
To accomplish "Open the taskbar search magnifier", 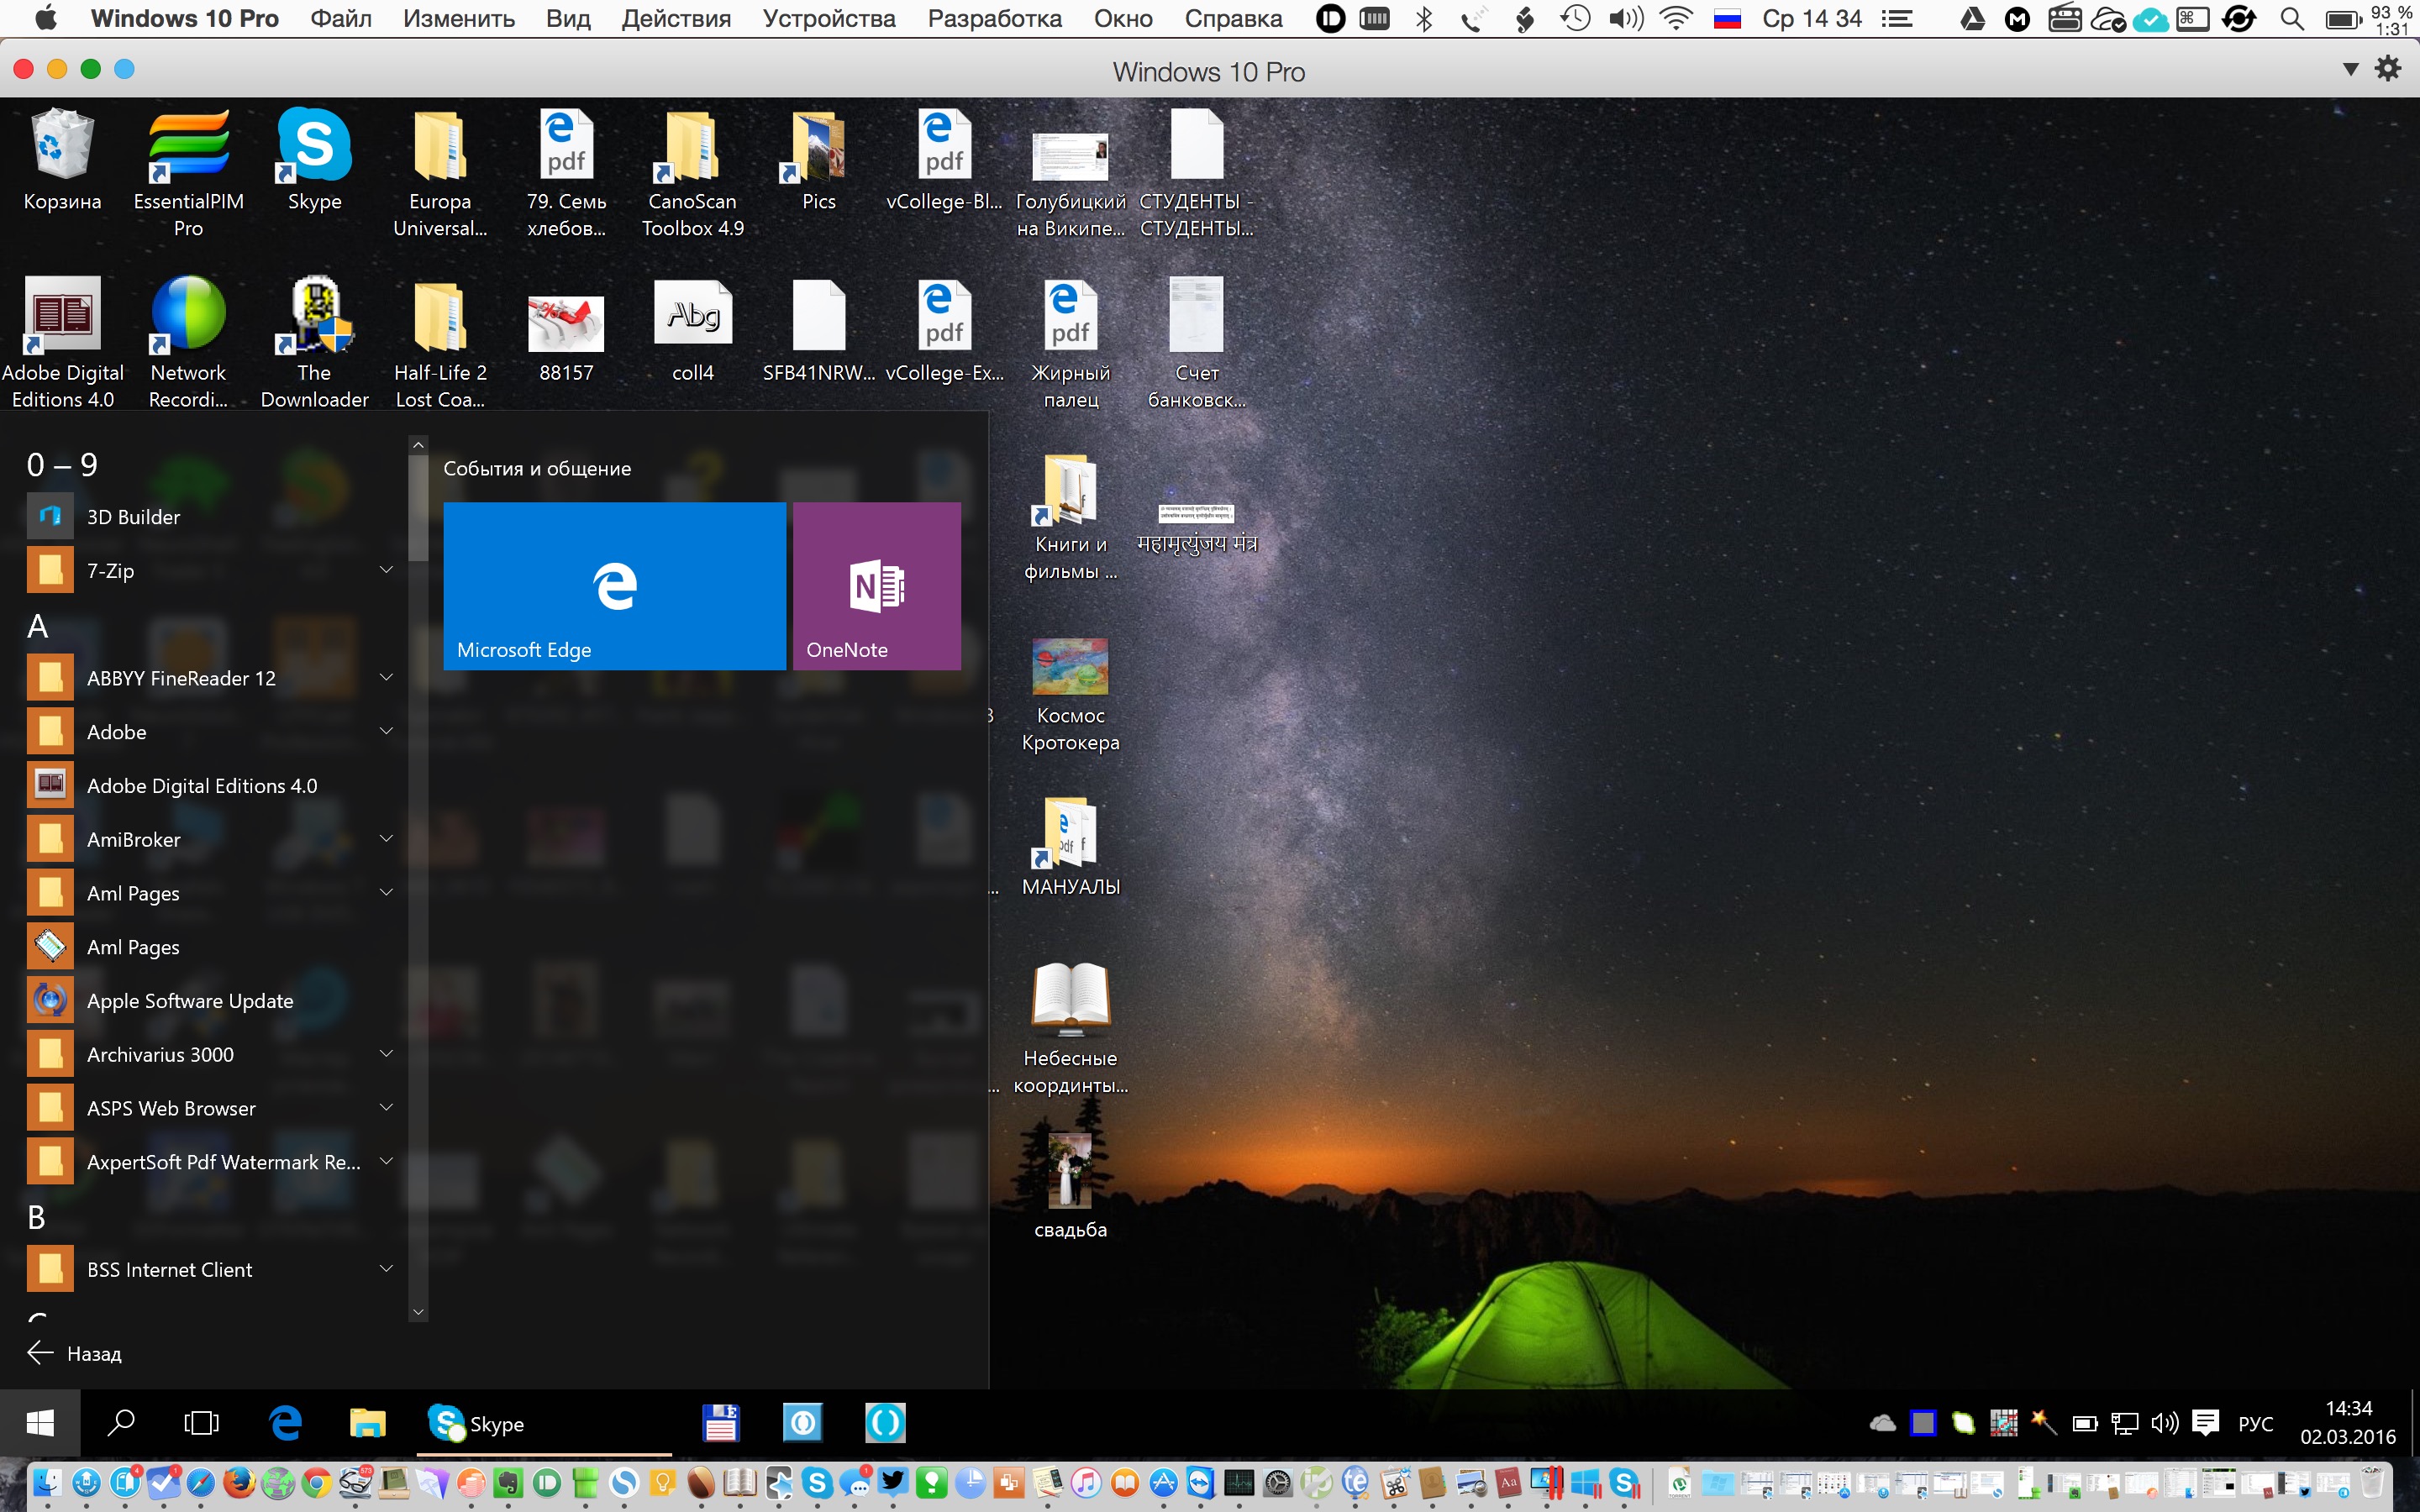I will coord(121,1423).
